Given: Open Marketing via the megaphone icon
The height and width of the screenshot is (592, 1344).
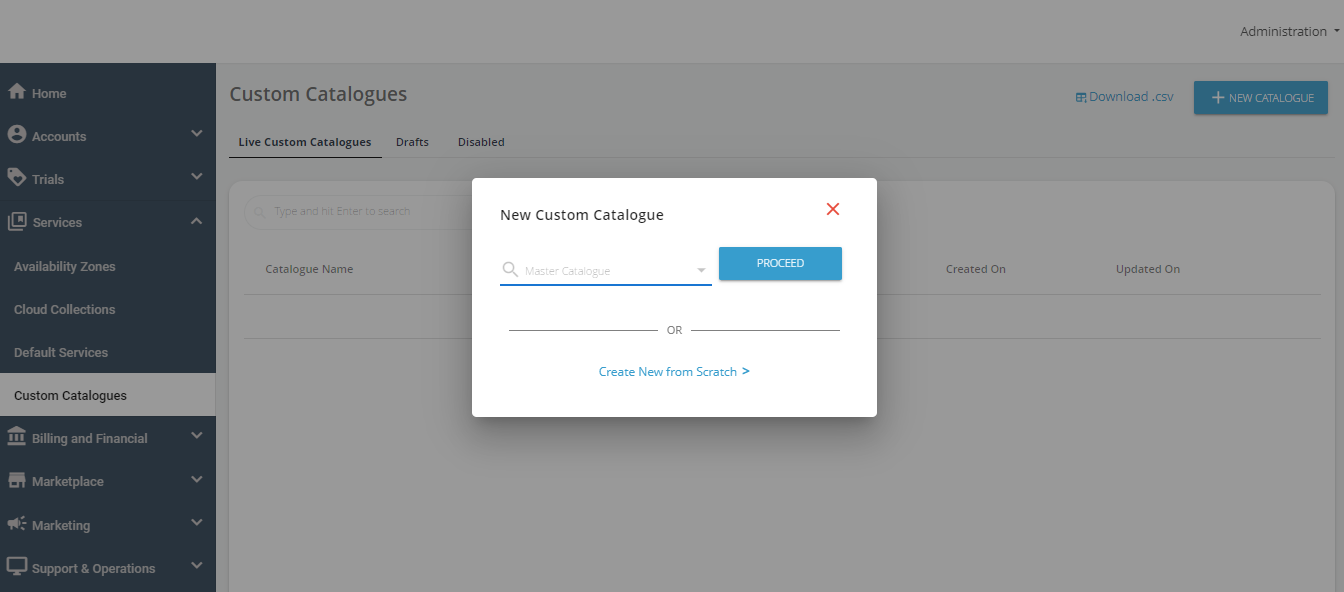Looking at the screenshot, I should 17,523.
